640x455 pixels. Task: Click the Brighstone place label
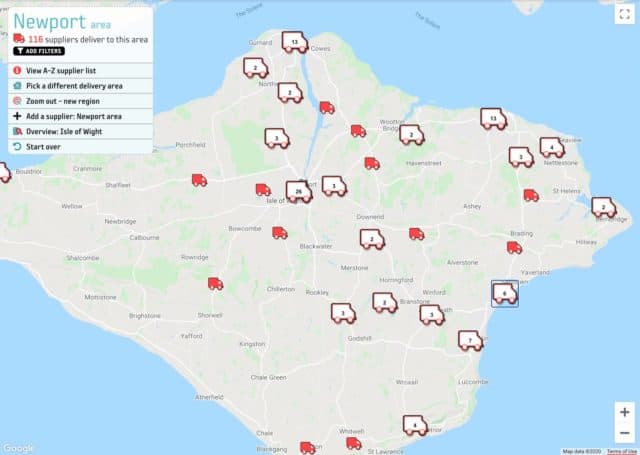(x=144, y=316)
